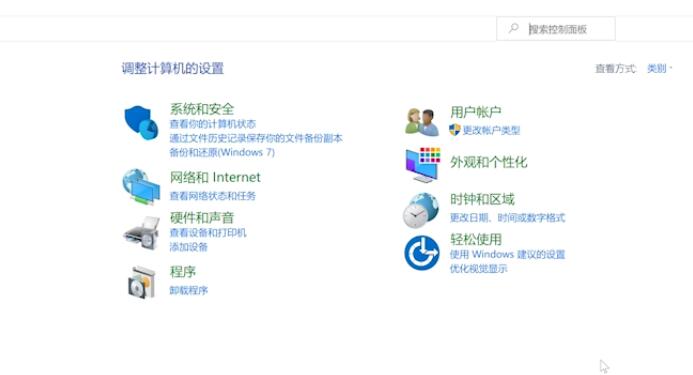Open the 网络和 Internet globe icon
The height and width of the screenshot is (375, 693).
[141, 187]
